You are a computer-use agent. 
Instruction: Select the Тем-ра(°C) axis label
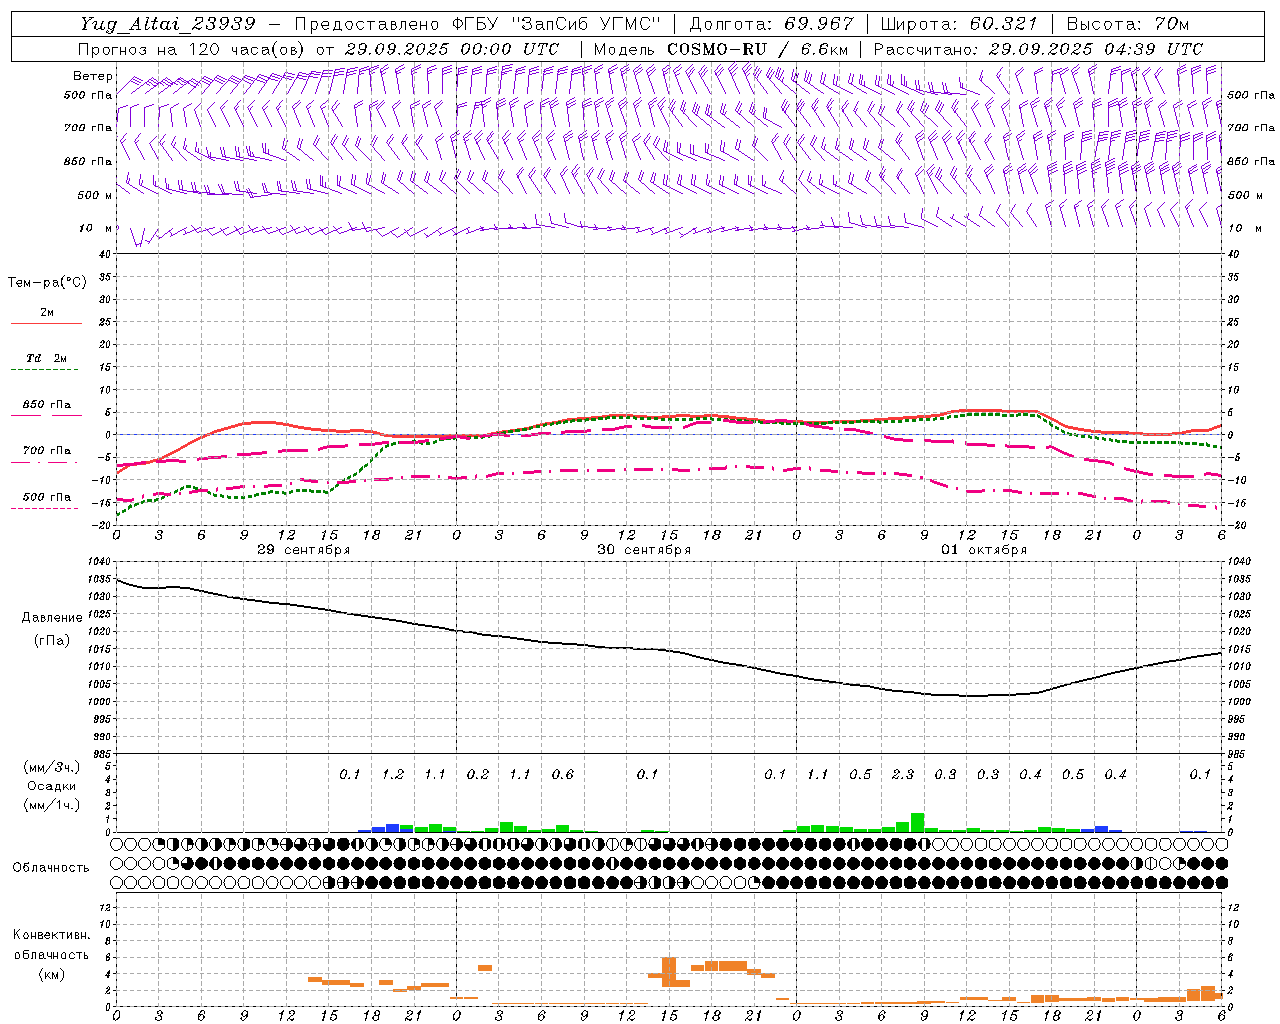pos(47,283)
